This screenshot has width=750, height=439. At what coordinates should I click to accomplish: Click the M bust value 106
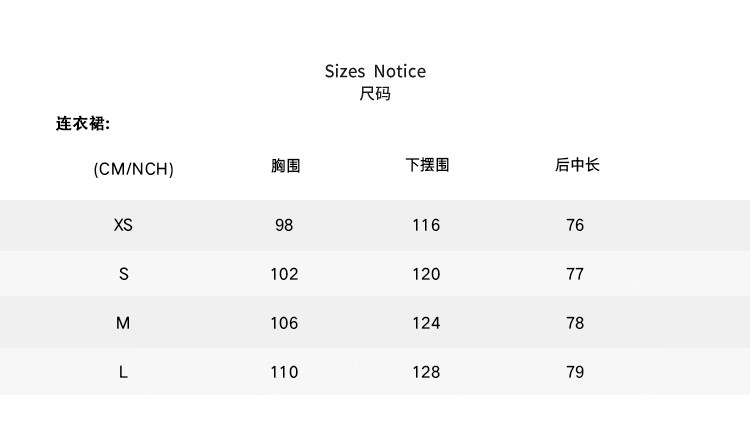[x=284, y=323]
